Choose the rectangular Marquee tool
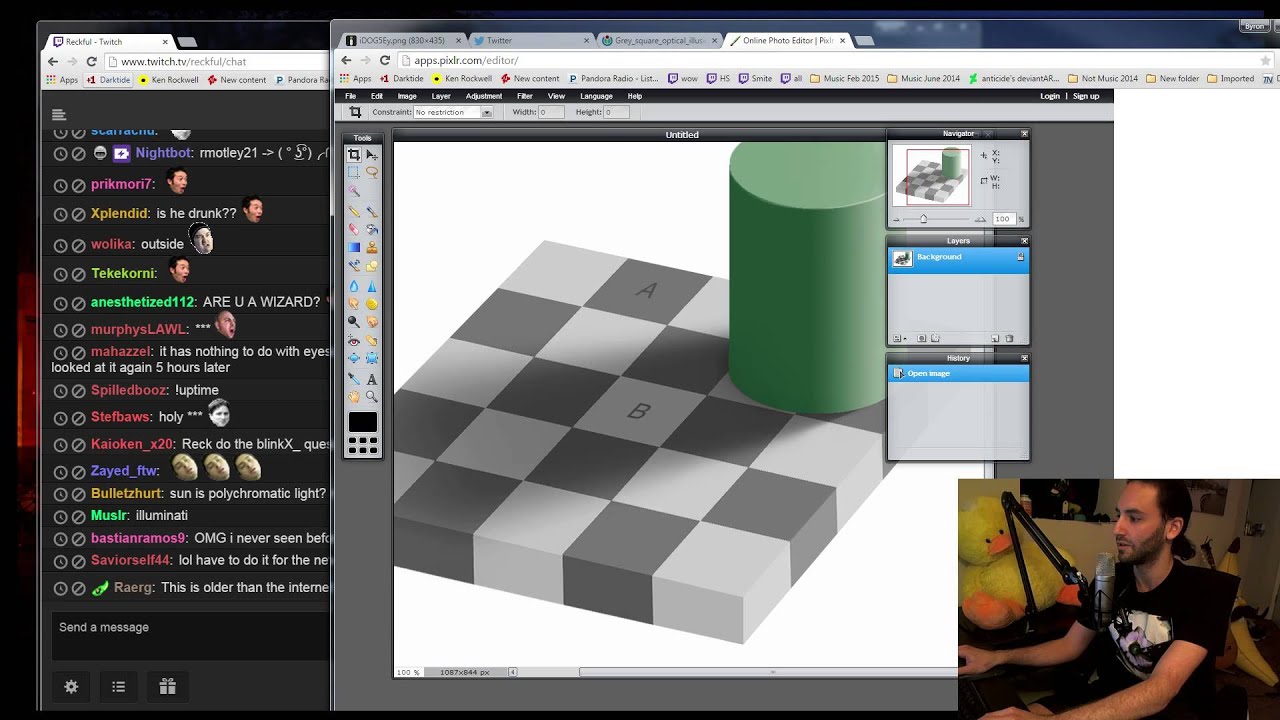Viewport: 1280px width, 720px height. [354, 172]
